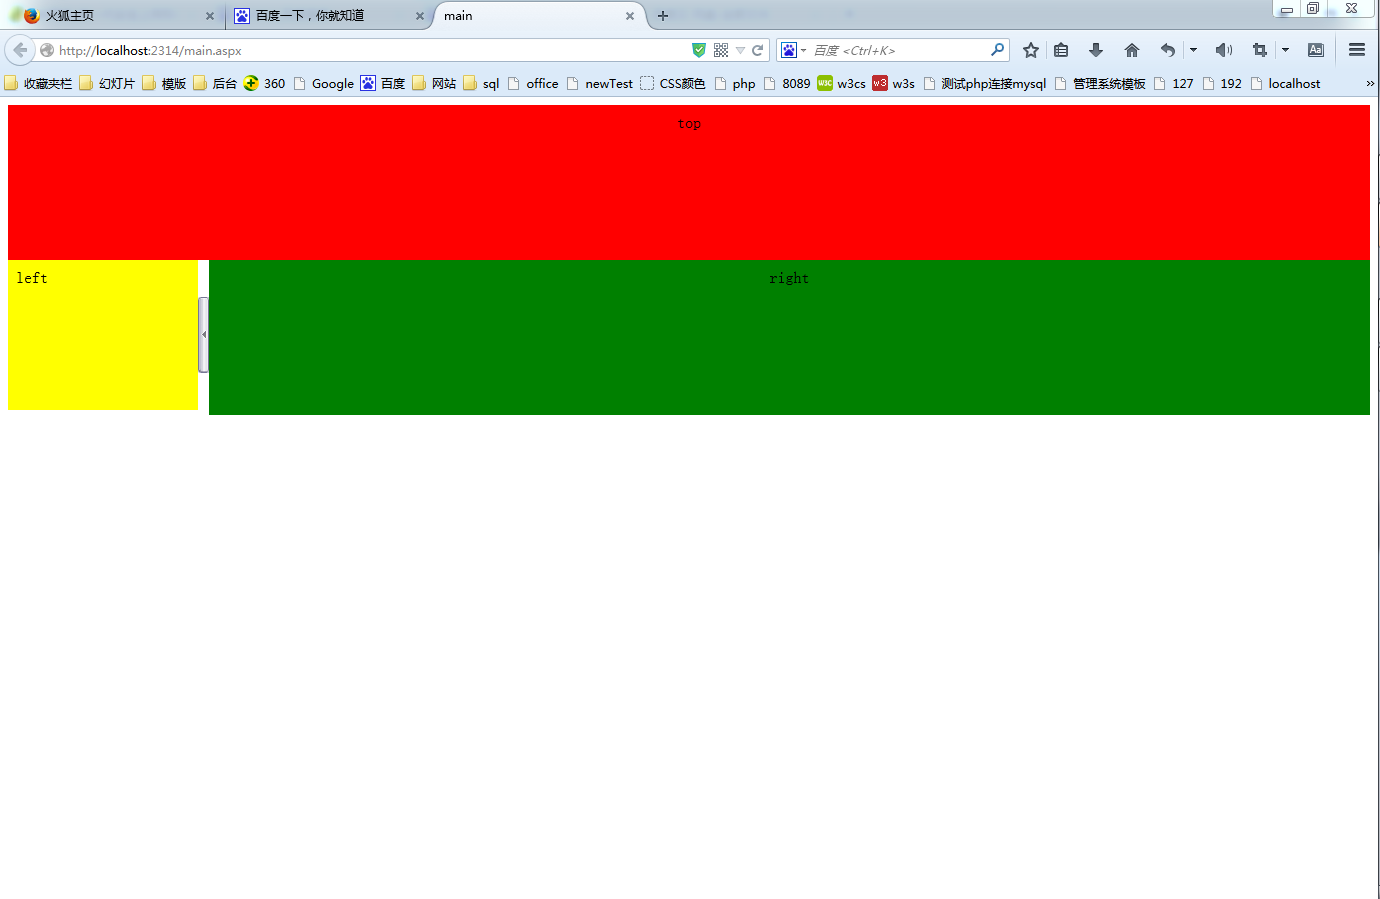Open the 后台 bookmark folder
Viewport: 1380px width, 899px height.
pyautogui.click(x=215, y=83)
